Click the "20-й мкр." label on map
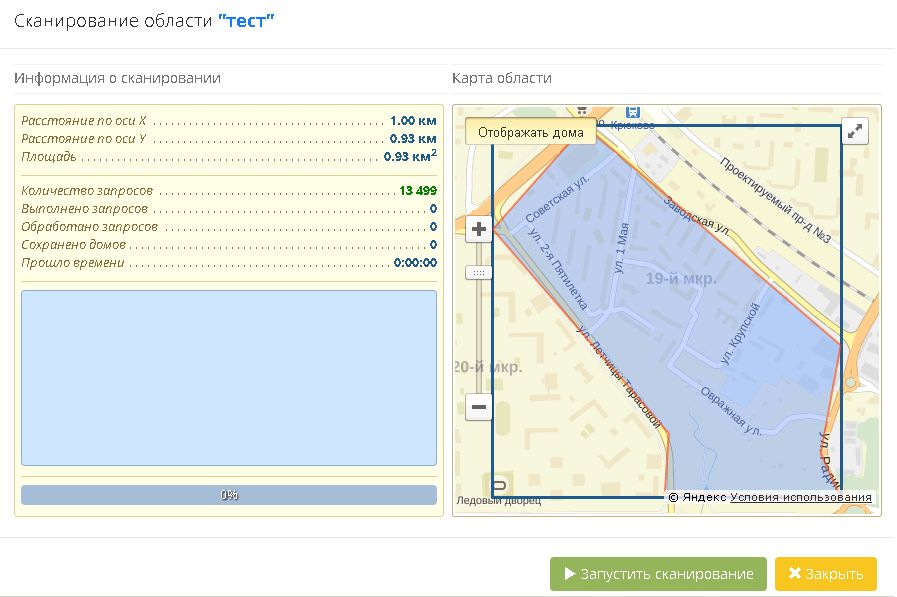897x597 pixels. pyautogui.click(x=488, y=367)
